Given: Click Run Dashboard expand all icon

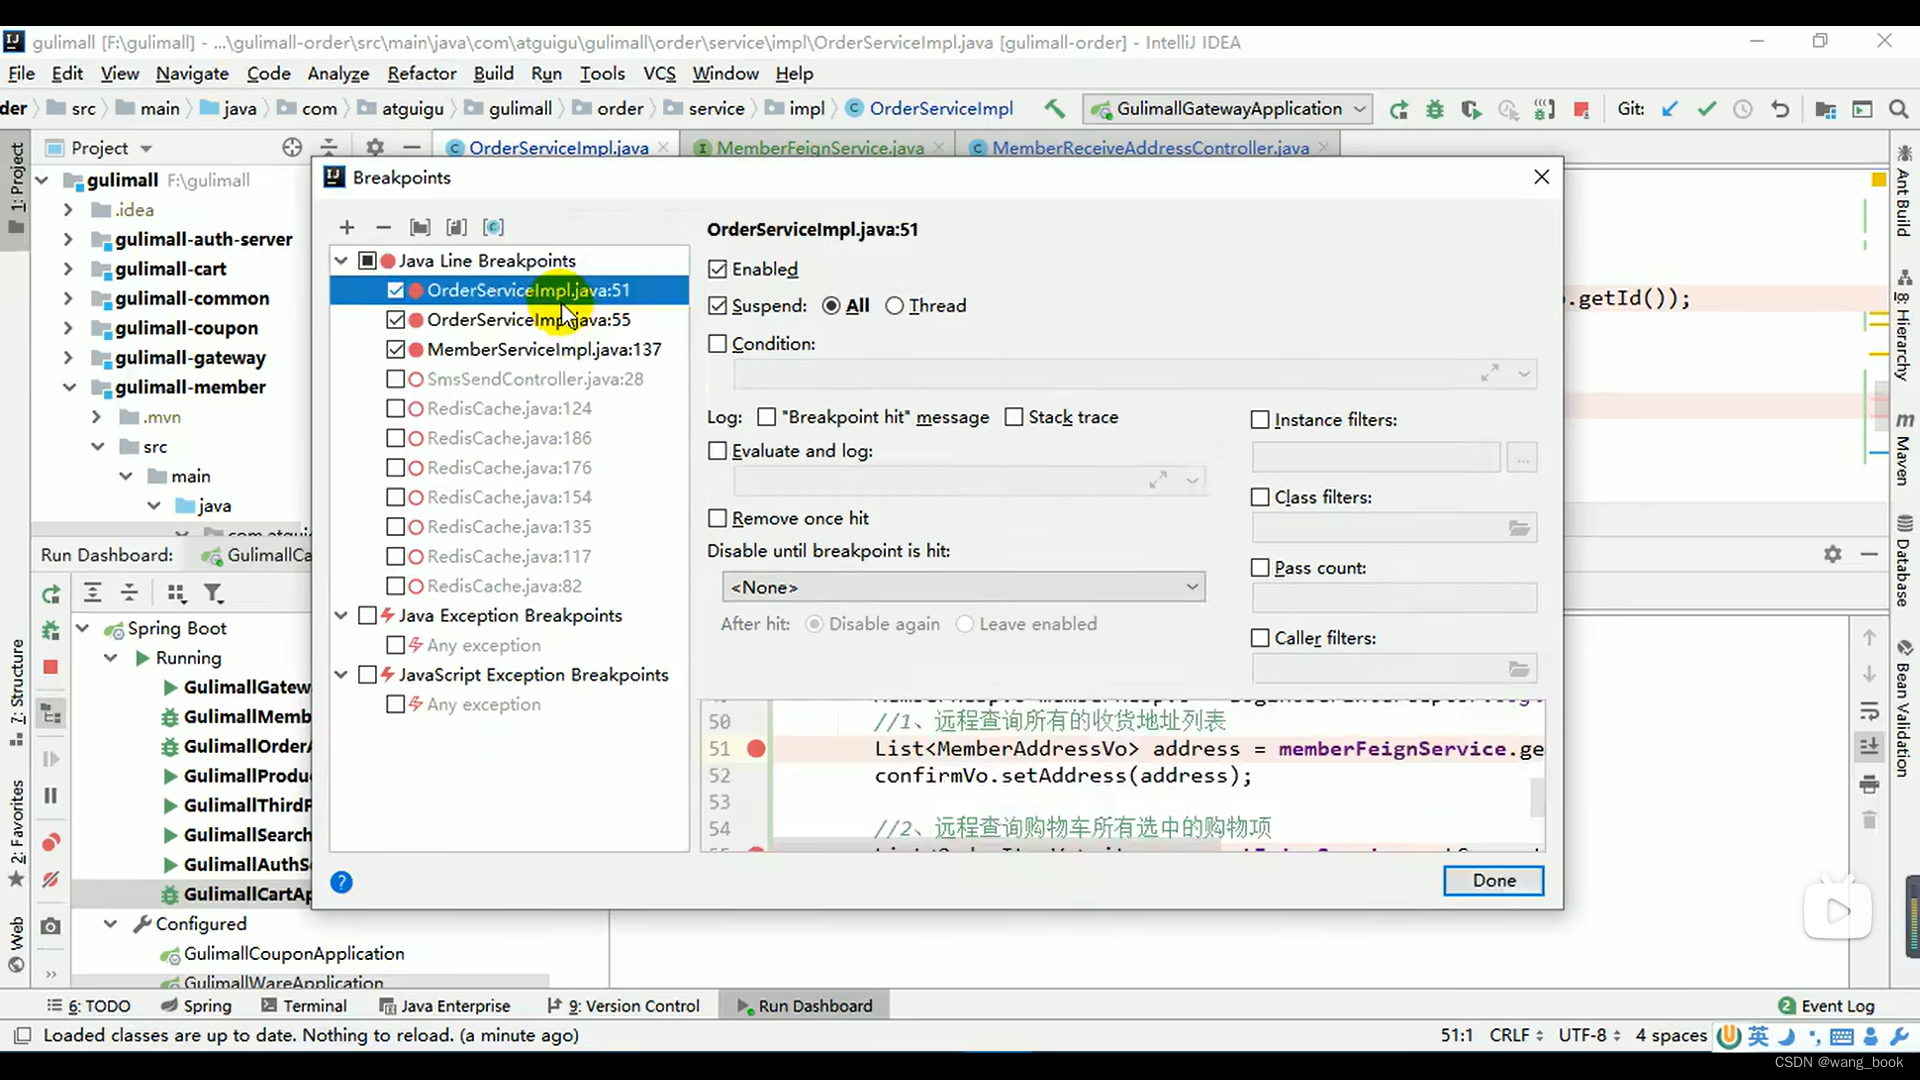Looking at the screenshot, I should (92, 593).
